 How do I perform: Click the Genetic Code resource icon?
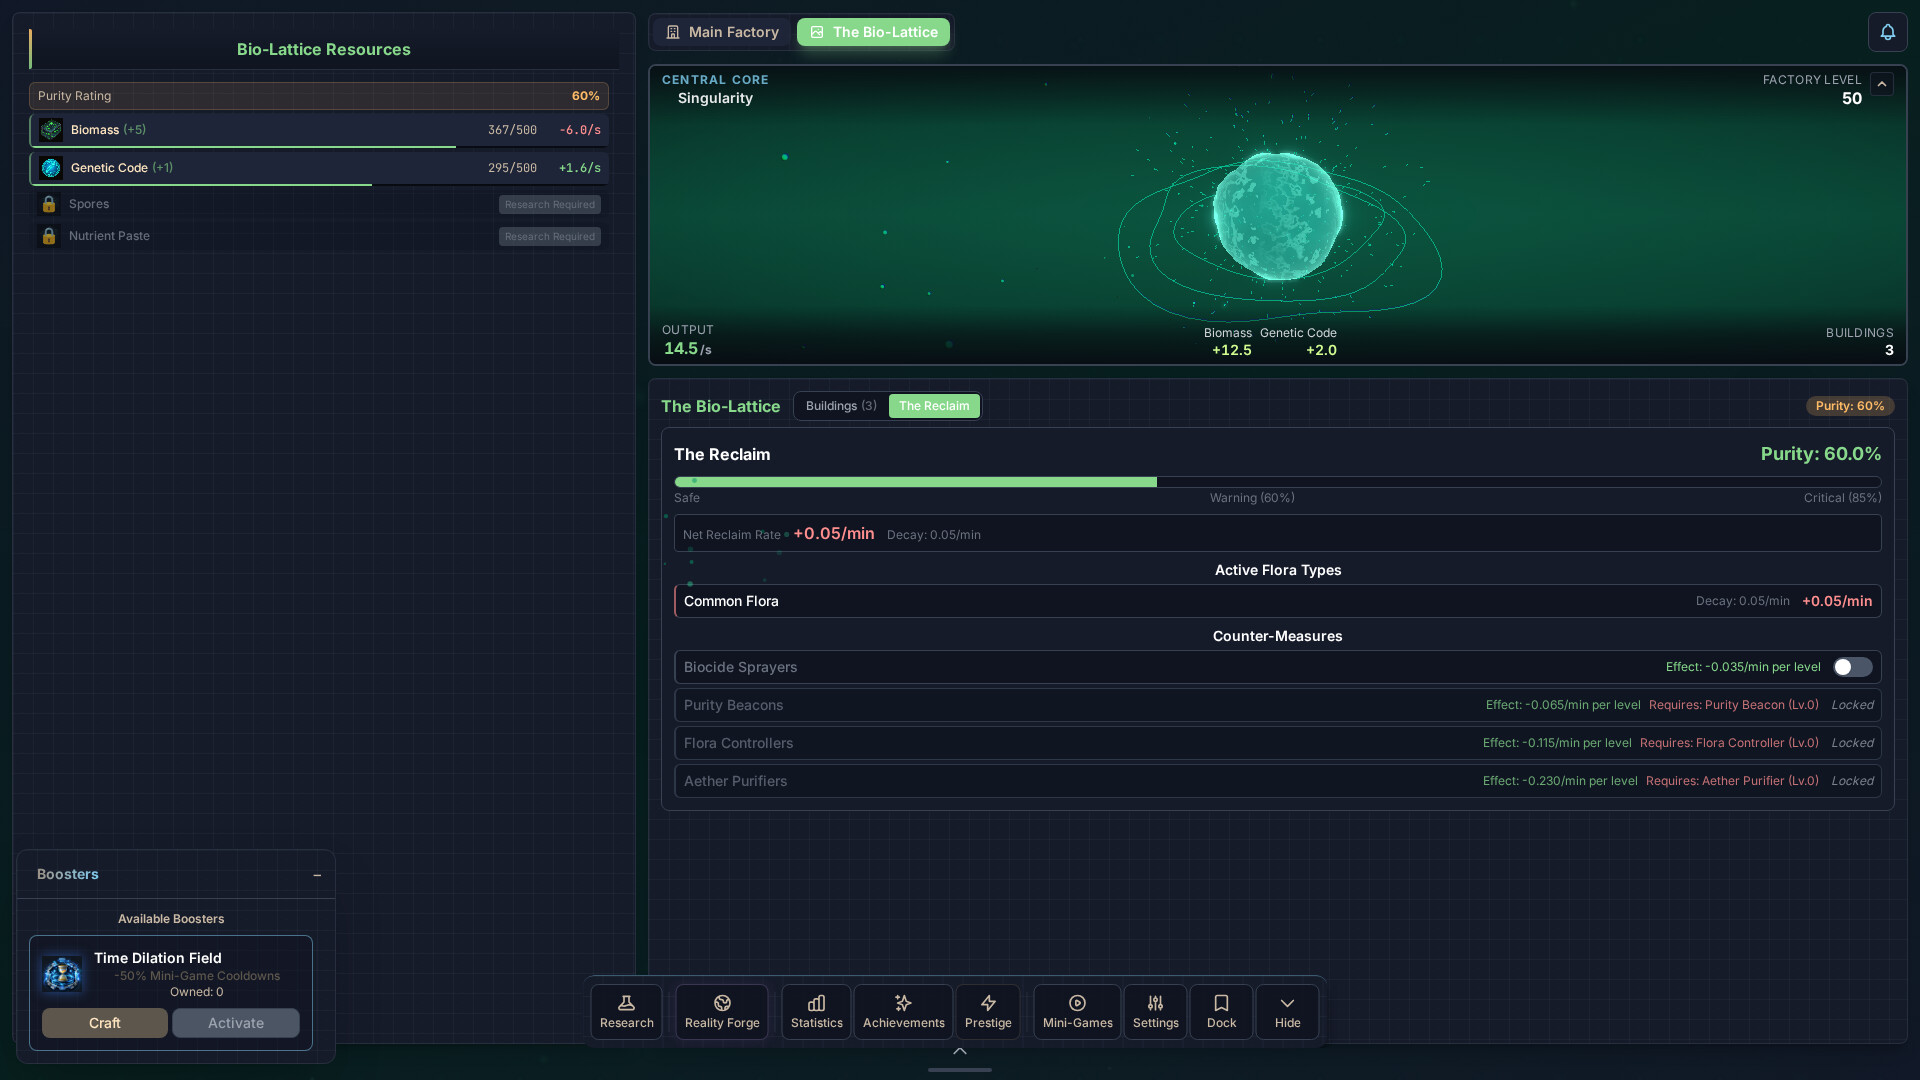51,168
